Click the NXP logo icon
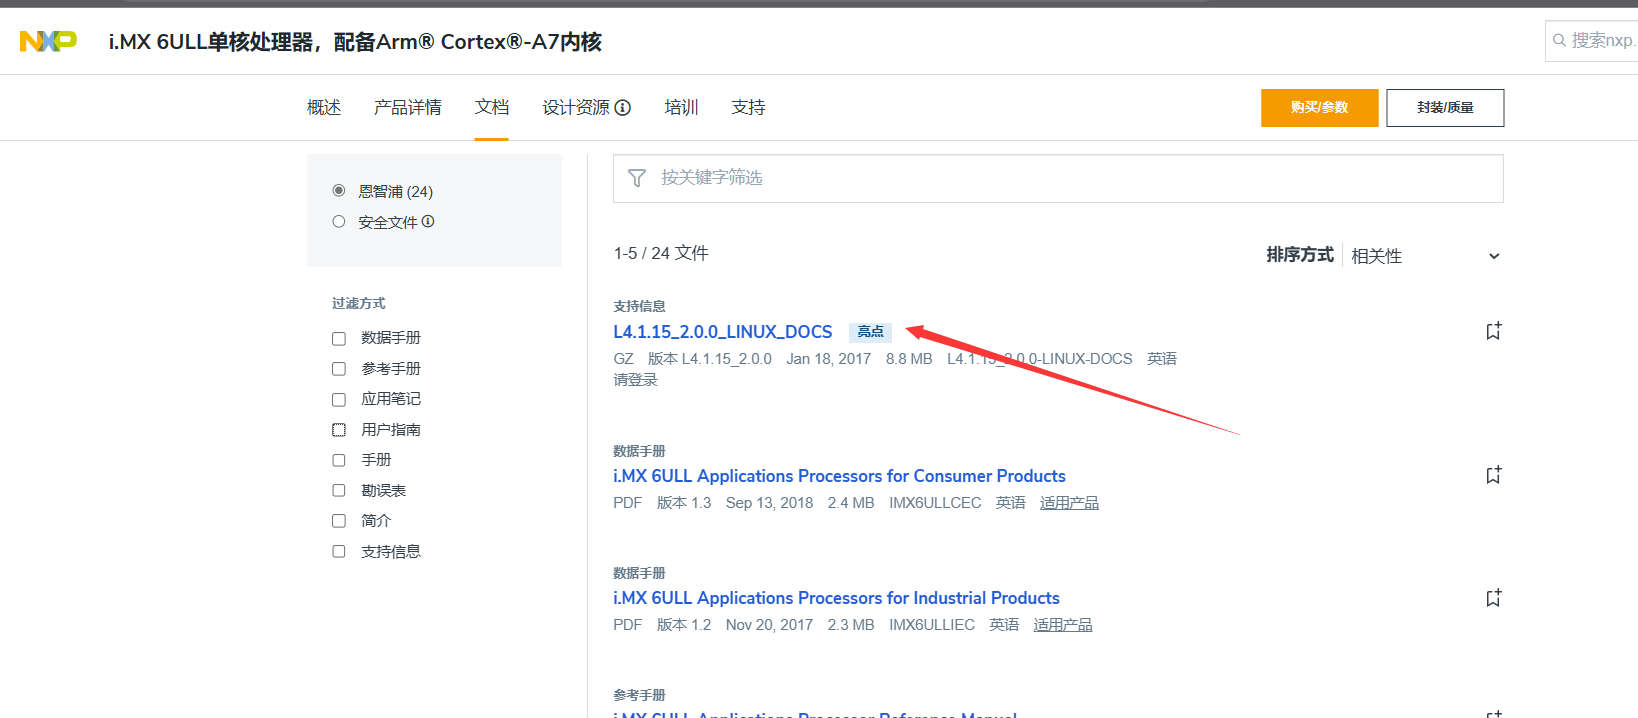 [48, 41]
